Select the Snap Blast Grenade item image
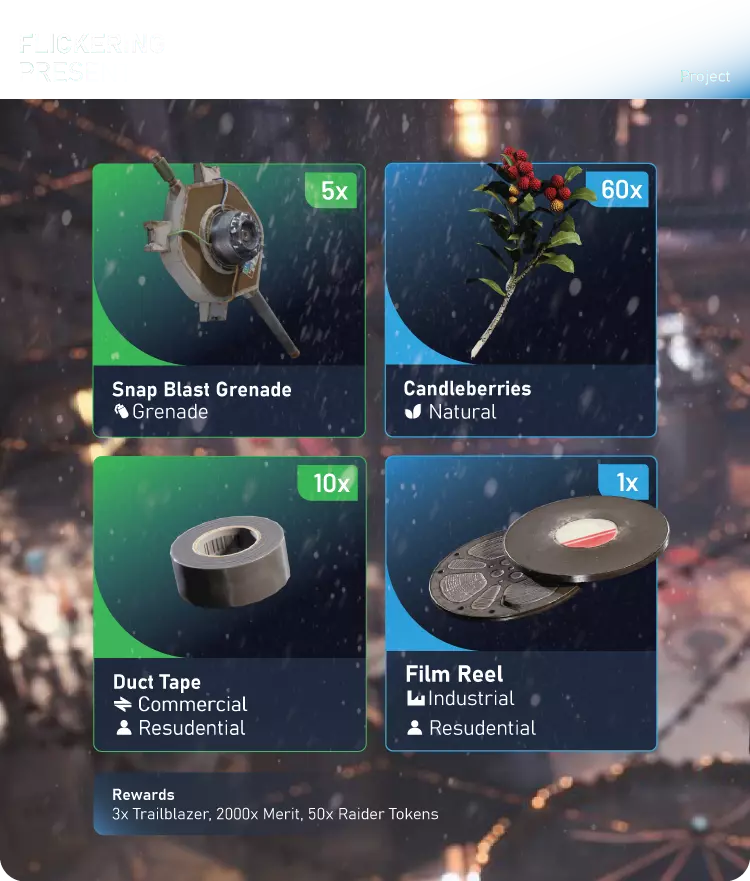Image resolution: width=750 pixels, height=881 pixels. point(220,255)
